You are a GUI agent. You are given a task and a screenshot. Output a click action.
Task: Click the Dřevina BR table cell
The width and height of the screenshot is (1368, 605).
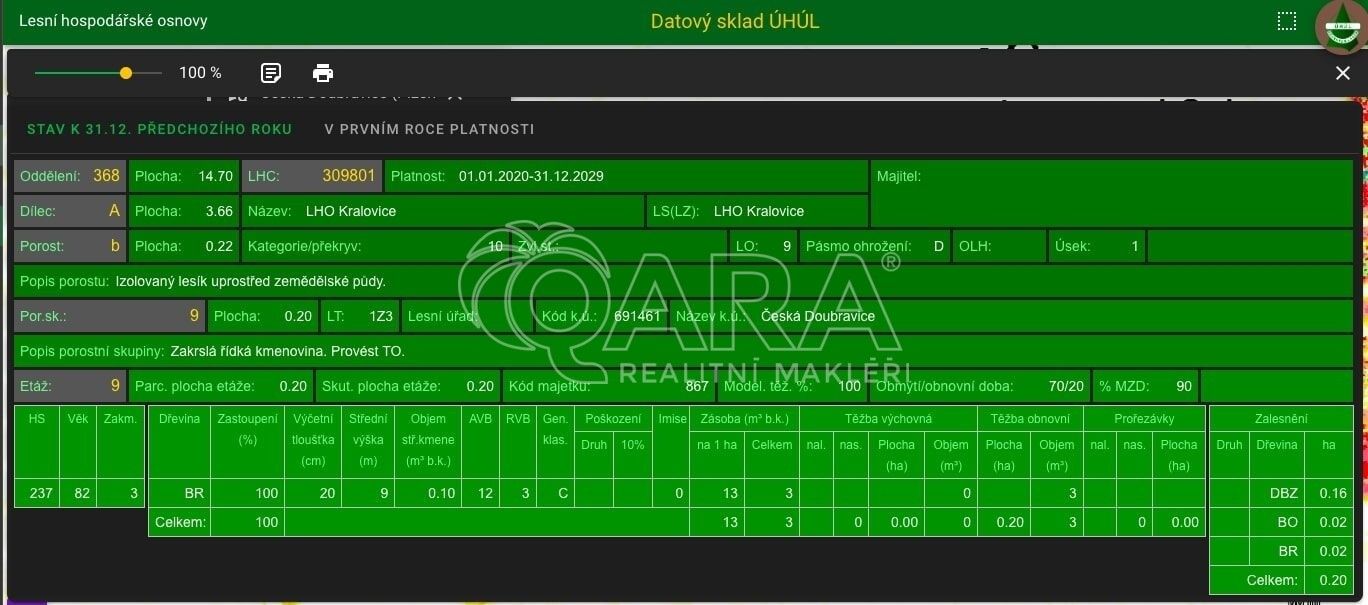tap(179, 493)
